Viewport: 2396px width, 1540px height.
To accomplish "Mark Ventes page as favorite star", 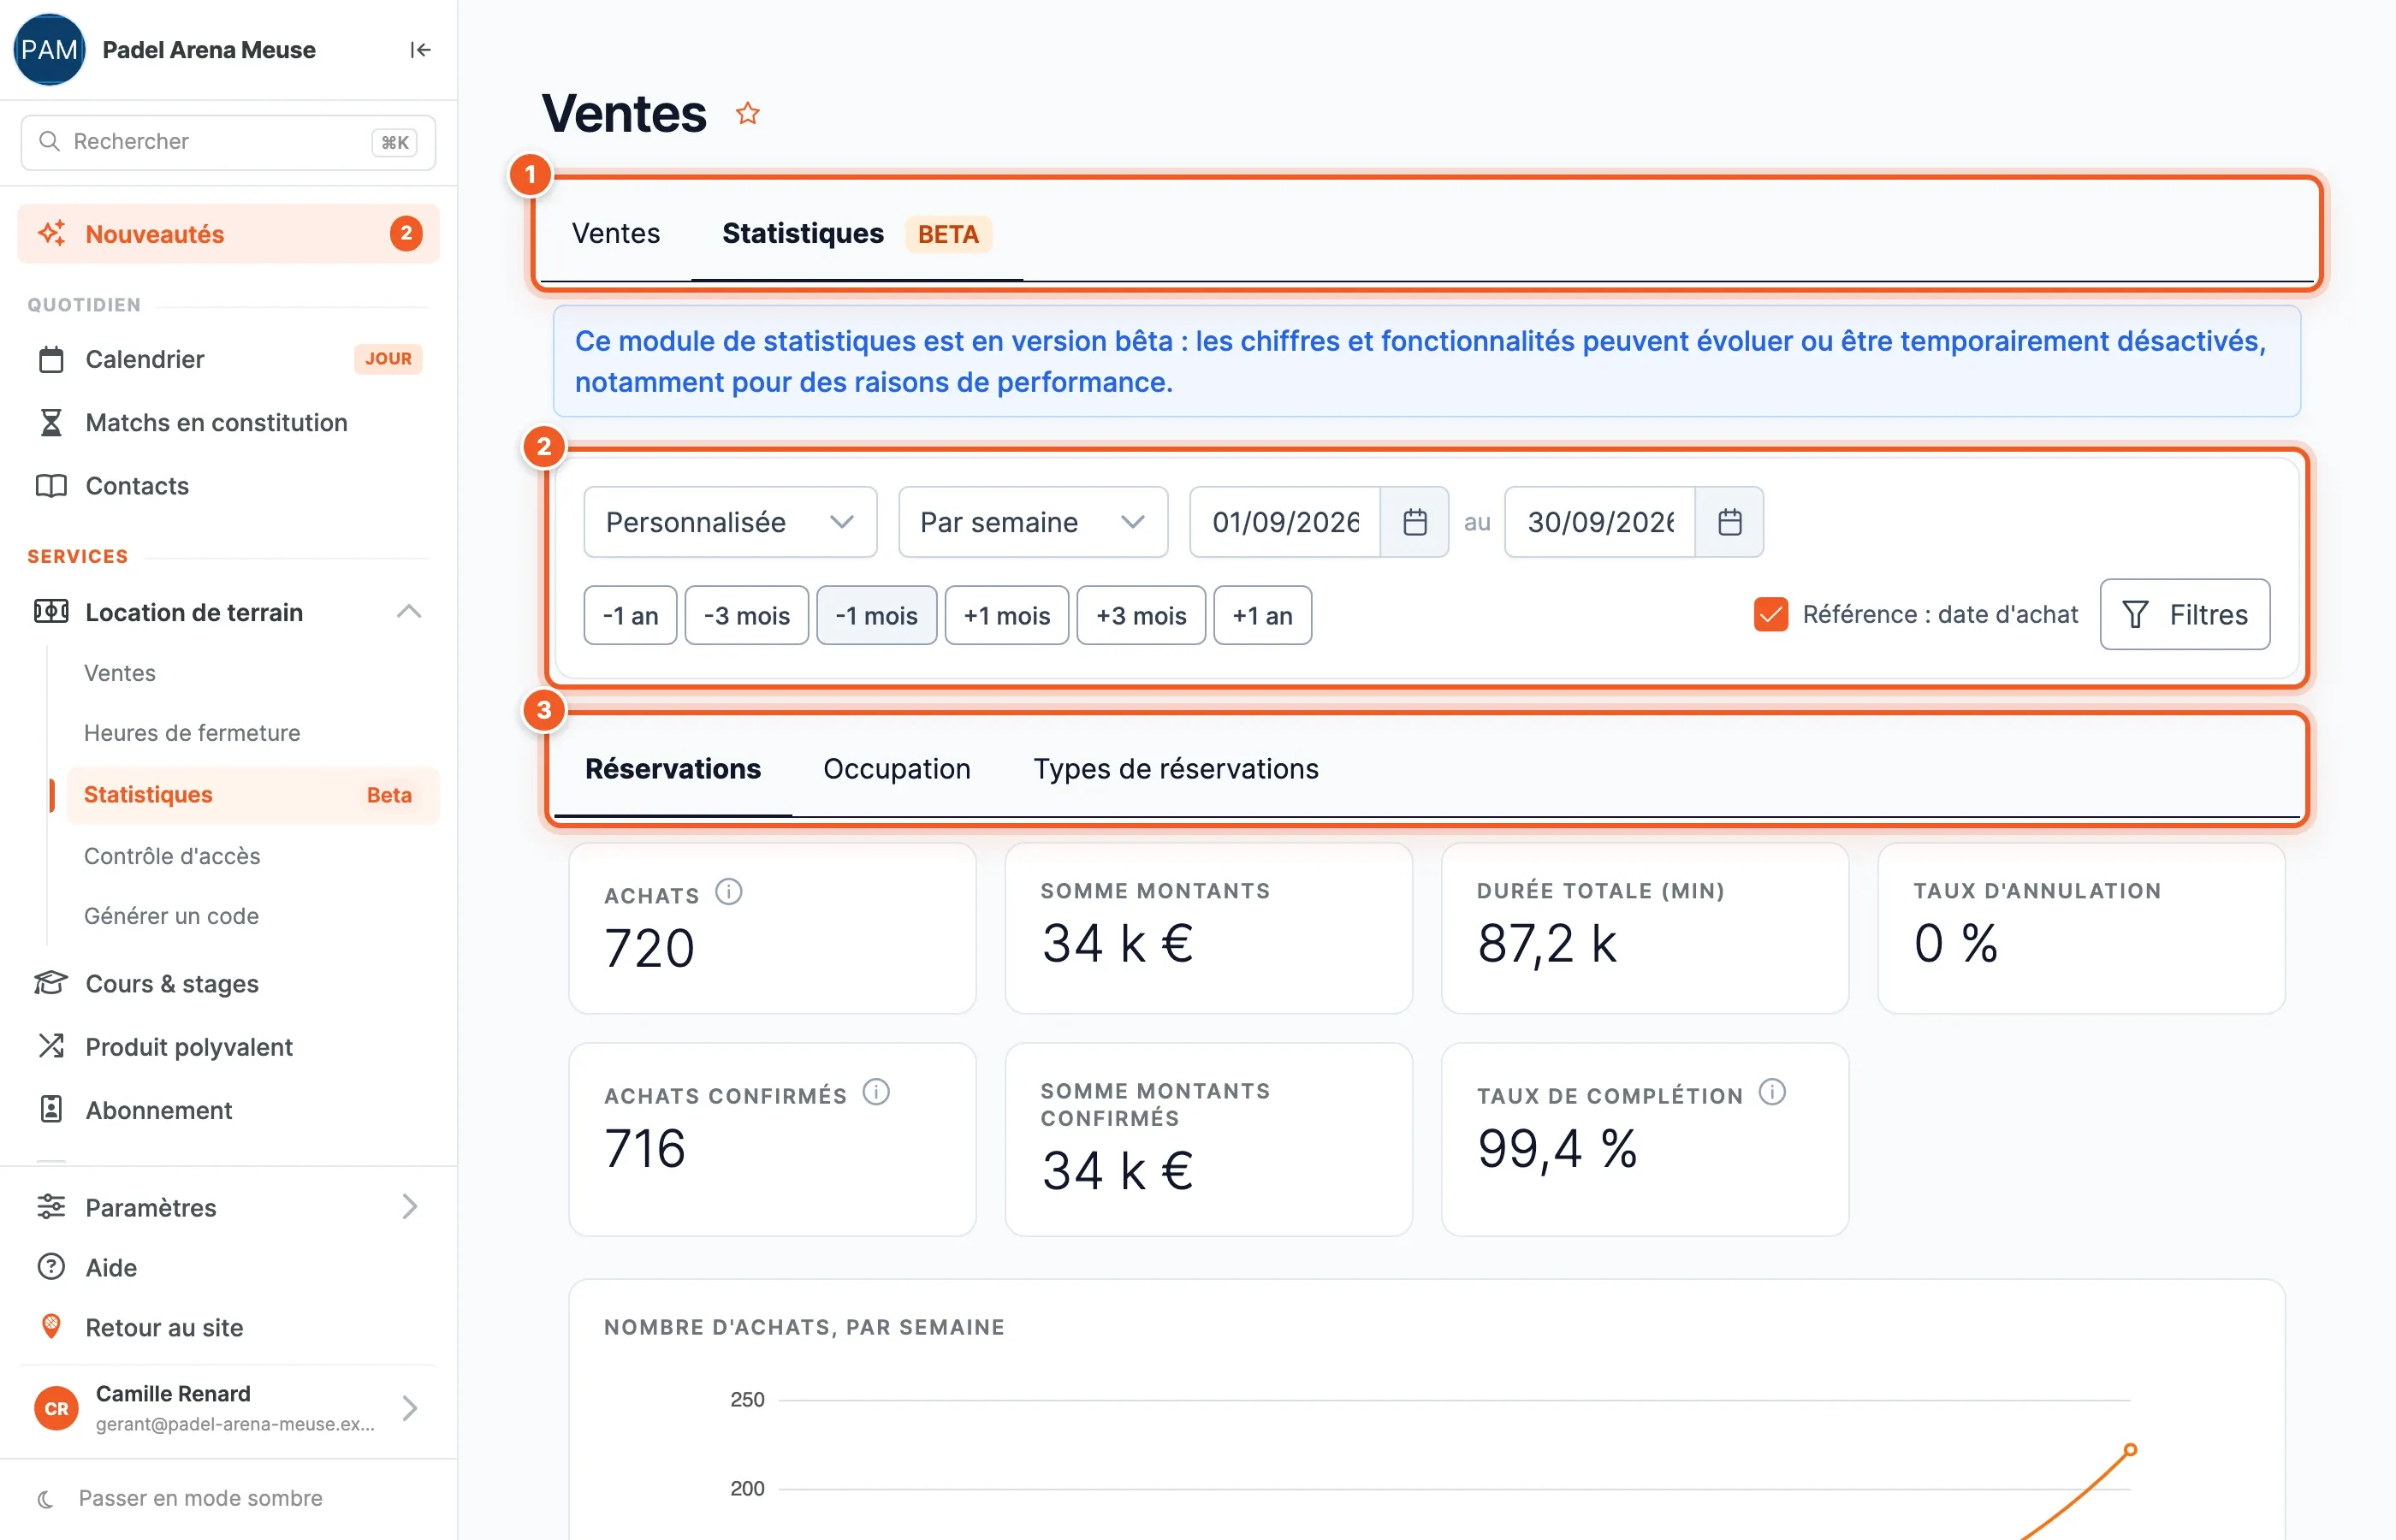I will coord(747,114).
